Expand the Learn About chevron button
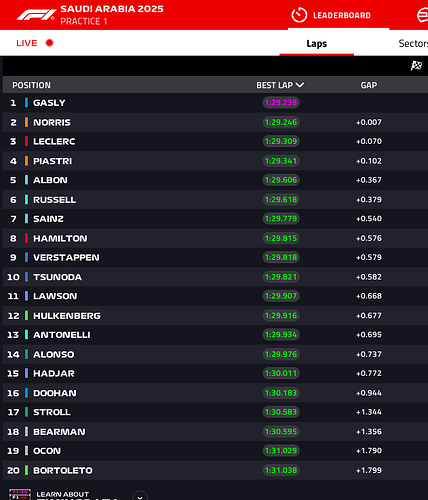Image resolution: width=428 pixels, height=500 pixels. coord(140,496)
